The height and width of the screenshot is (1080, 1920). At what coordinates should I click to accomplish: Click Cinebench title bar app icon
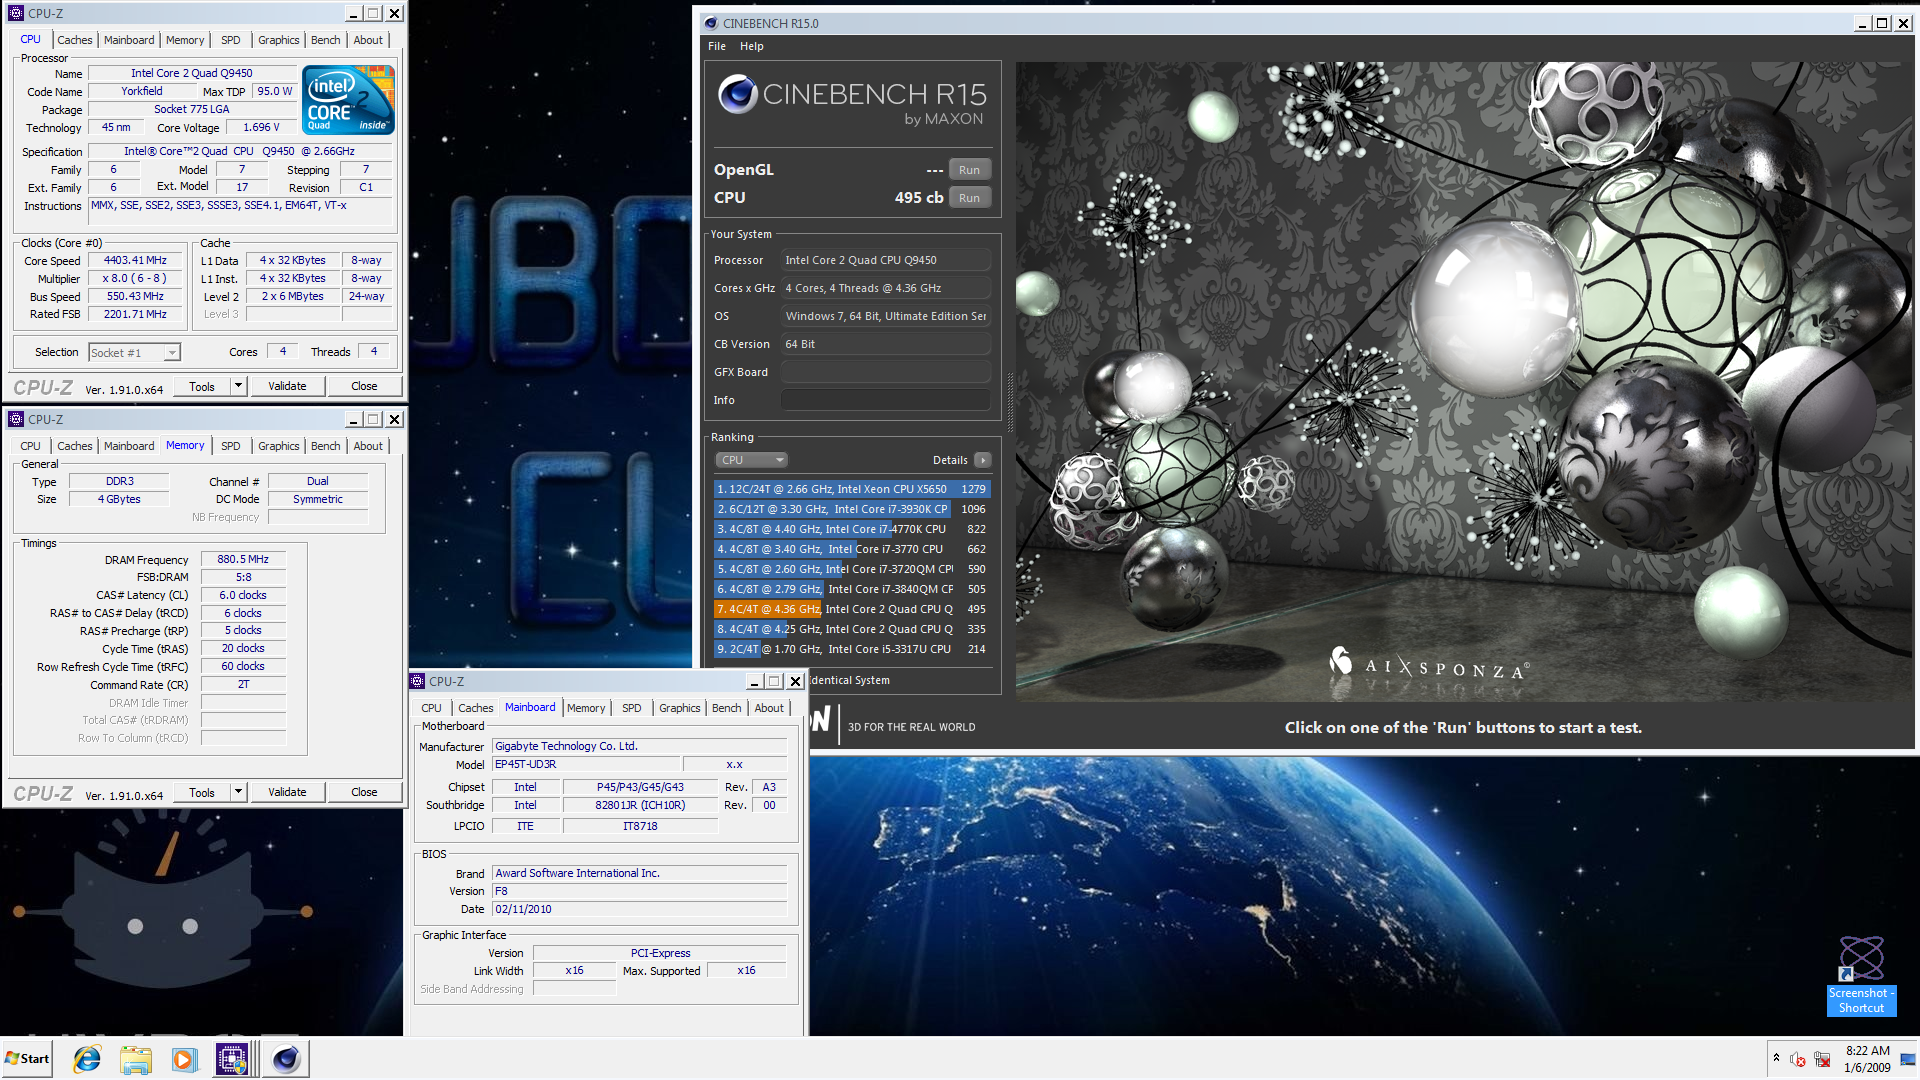(710, 23)
